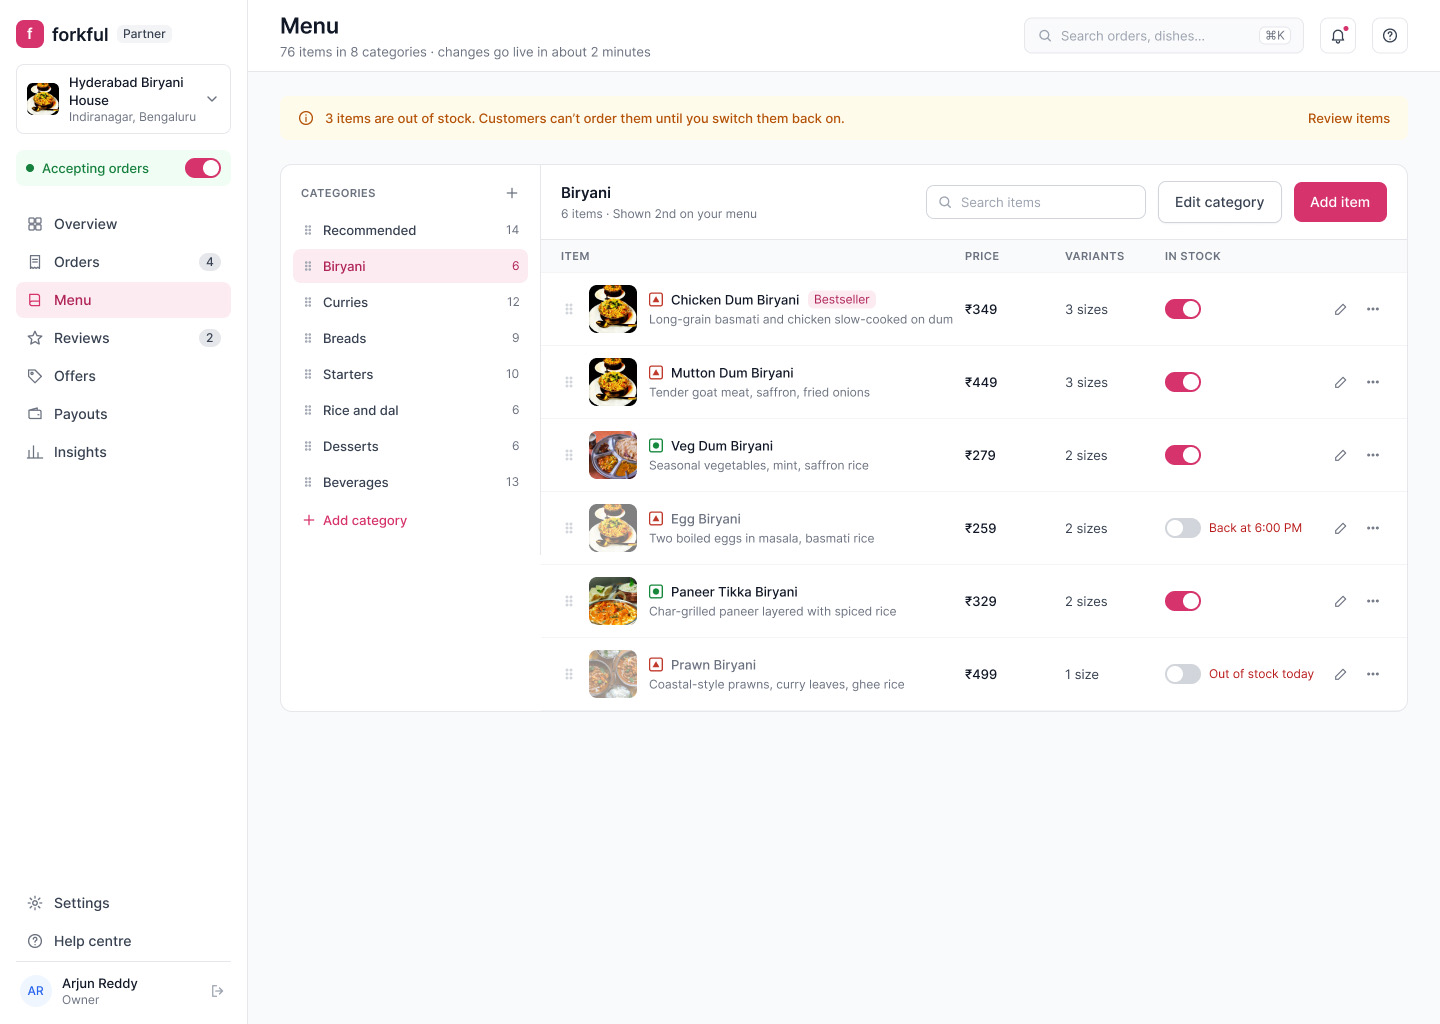
Task: Click the log out icon beside Arjun Reddy
Action: [x=217, y=991]
